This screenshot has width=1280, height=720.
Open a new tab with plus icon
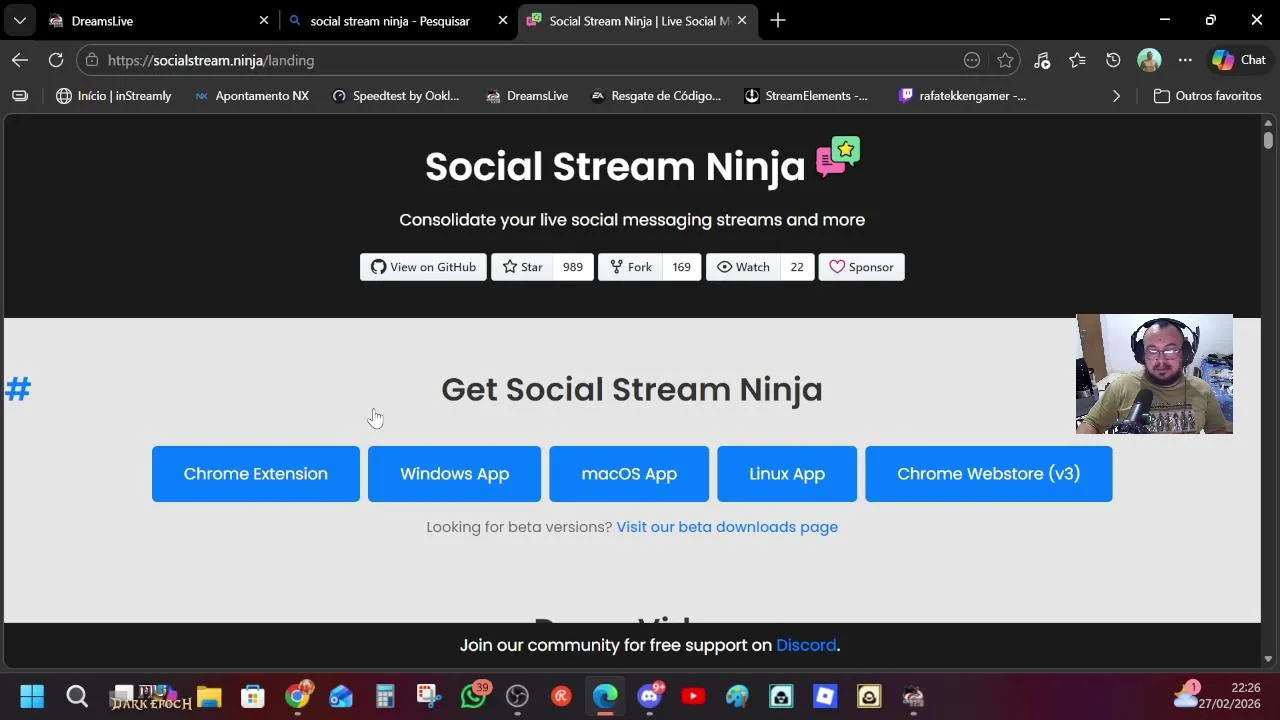pyautogui.click(x=778, y=20)
